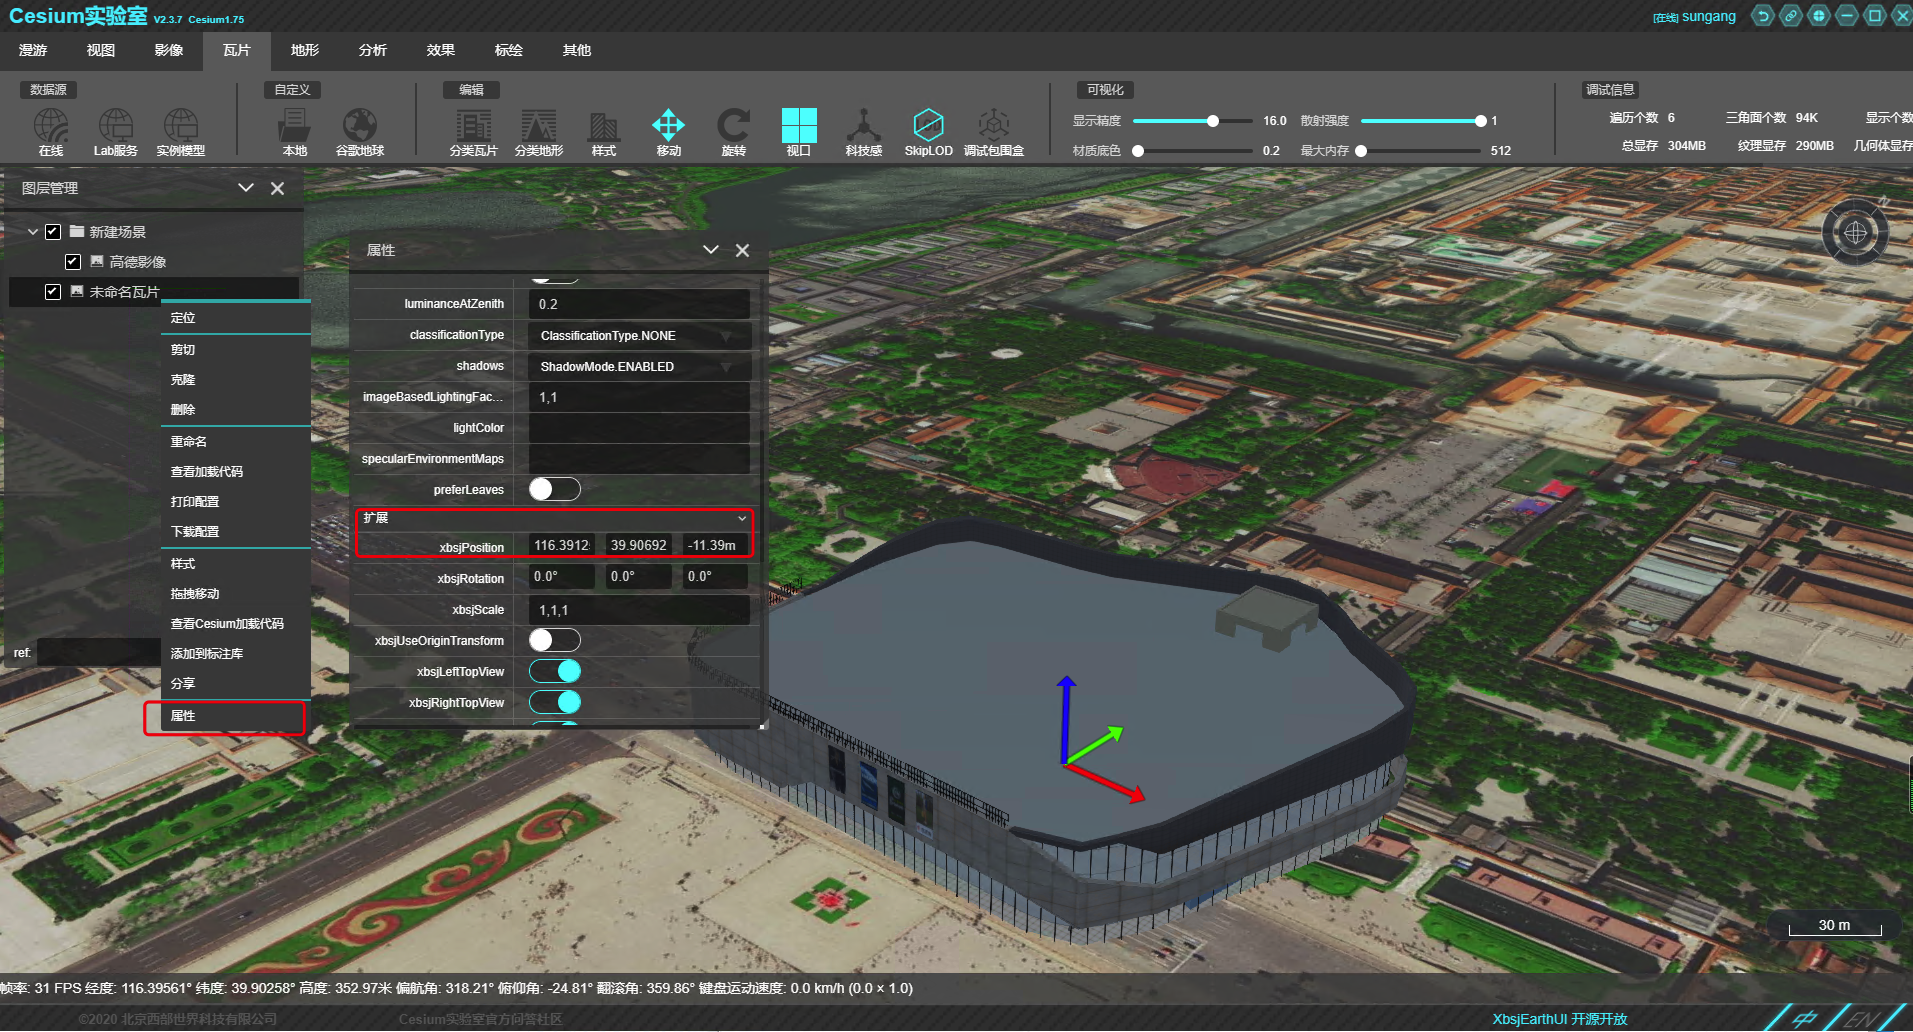Open the 调试包围盒 debug bounding box tool

pos(993,127)
